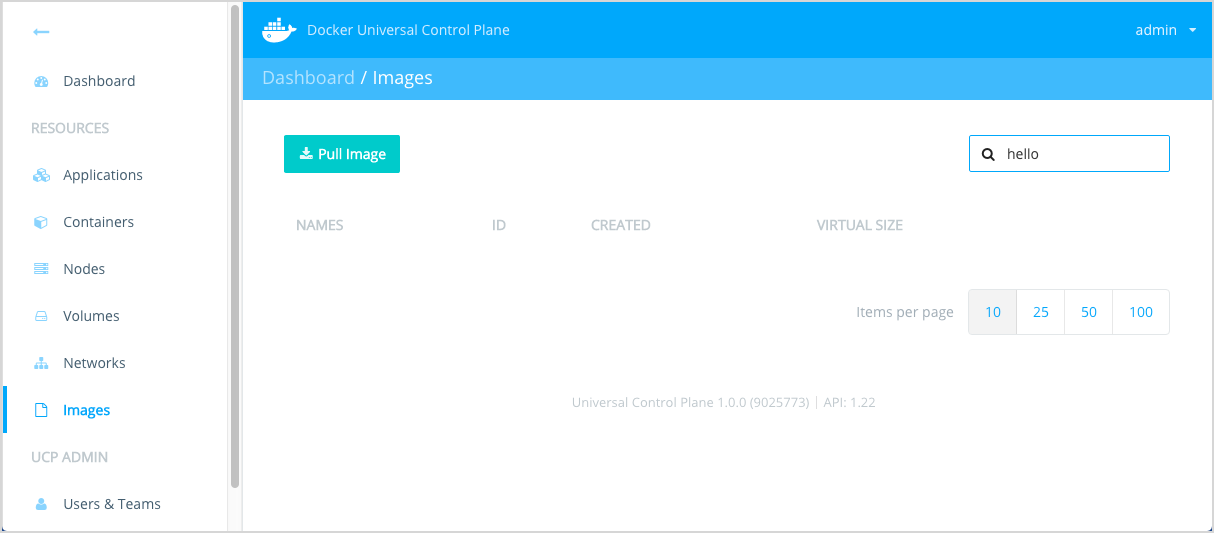Click the Images file icon

pos(41,410)
